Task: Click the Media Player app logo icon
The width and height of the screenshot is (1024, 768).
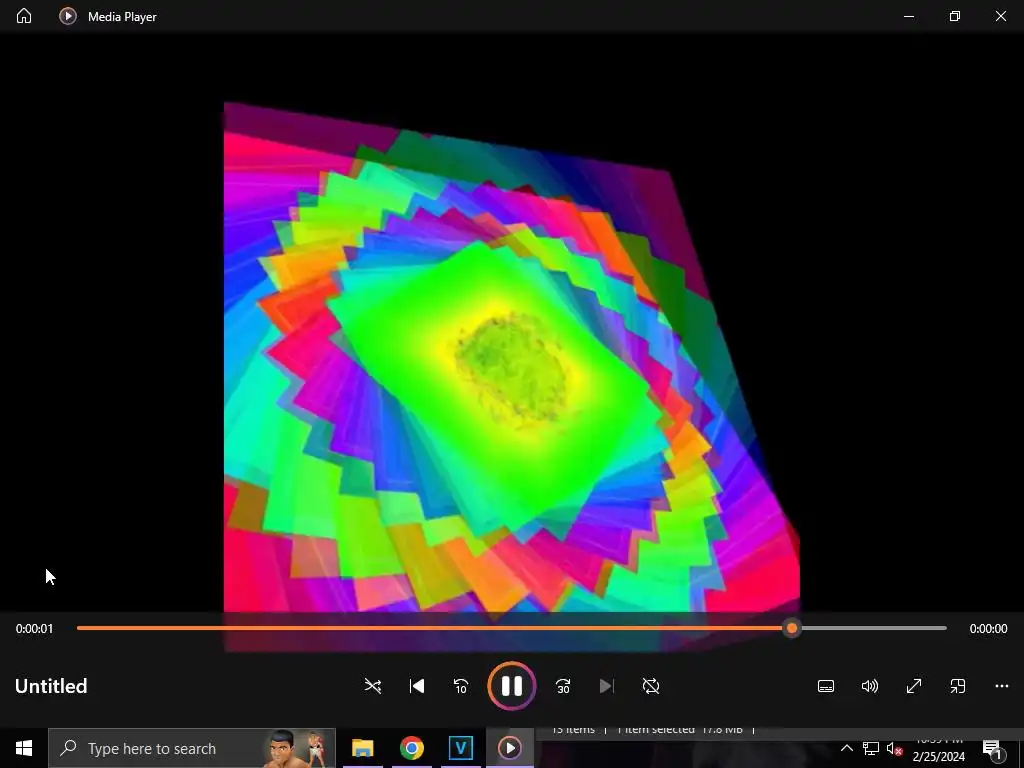Action: (68, 16)
